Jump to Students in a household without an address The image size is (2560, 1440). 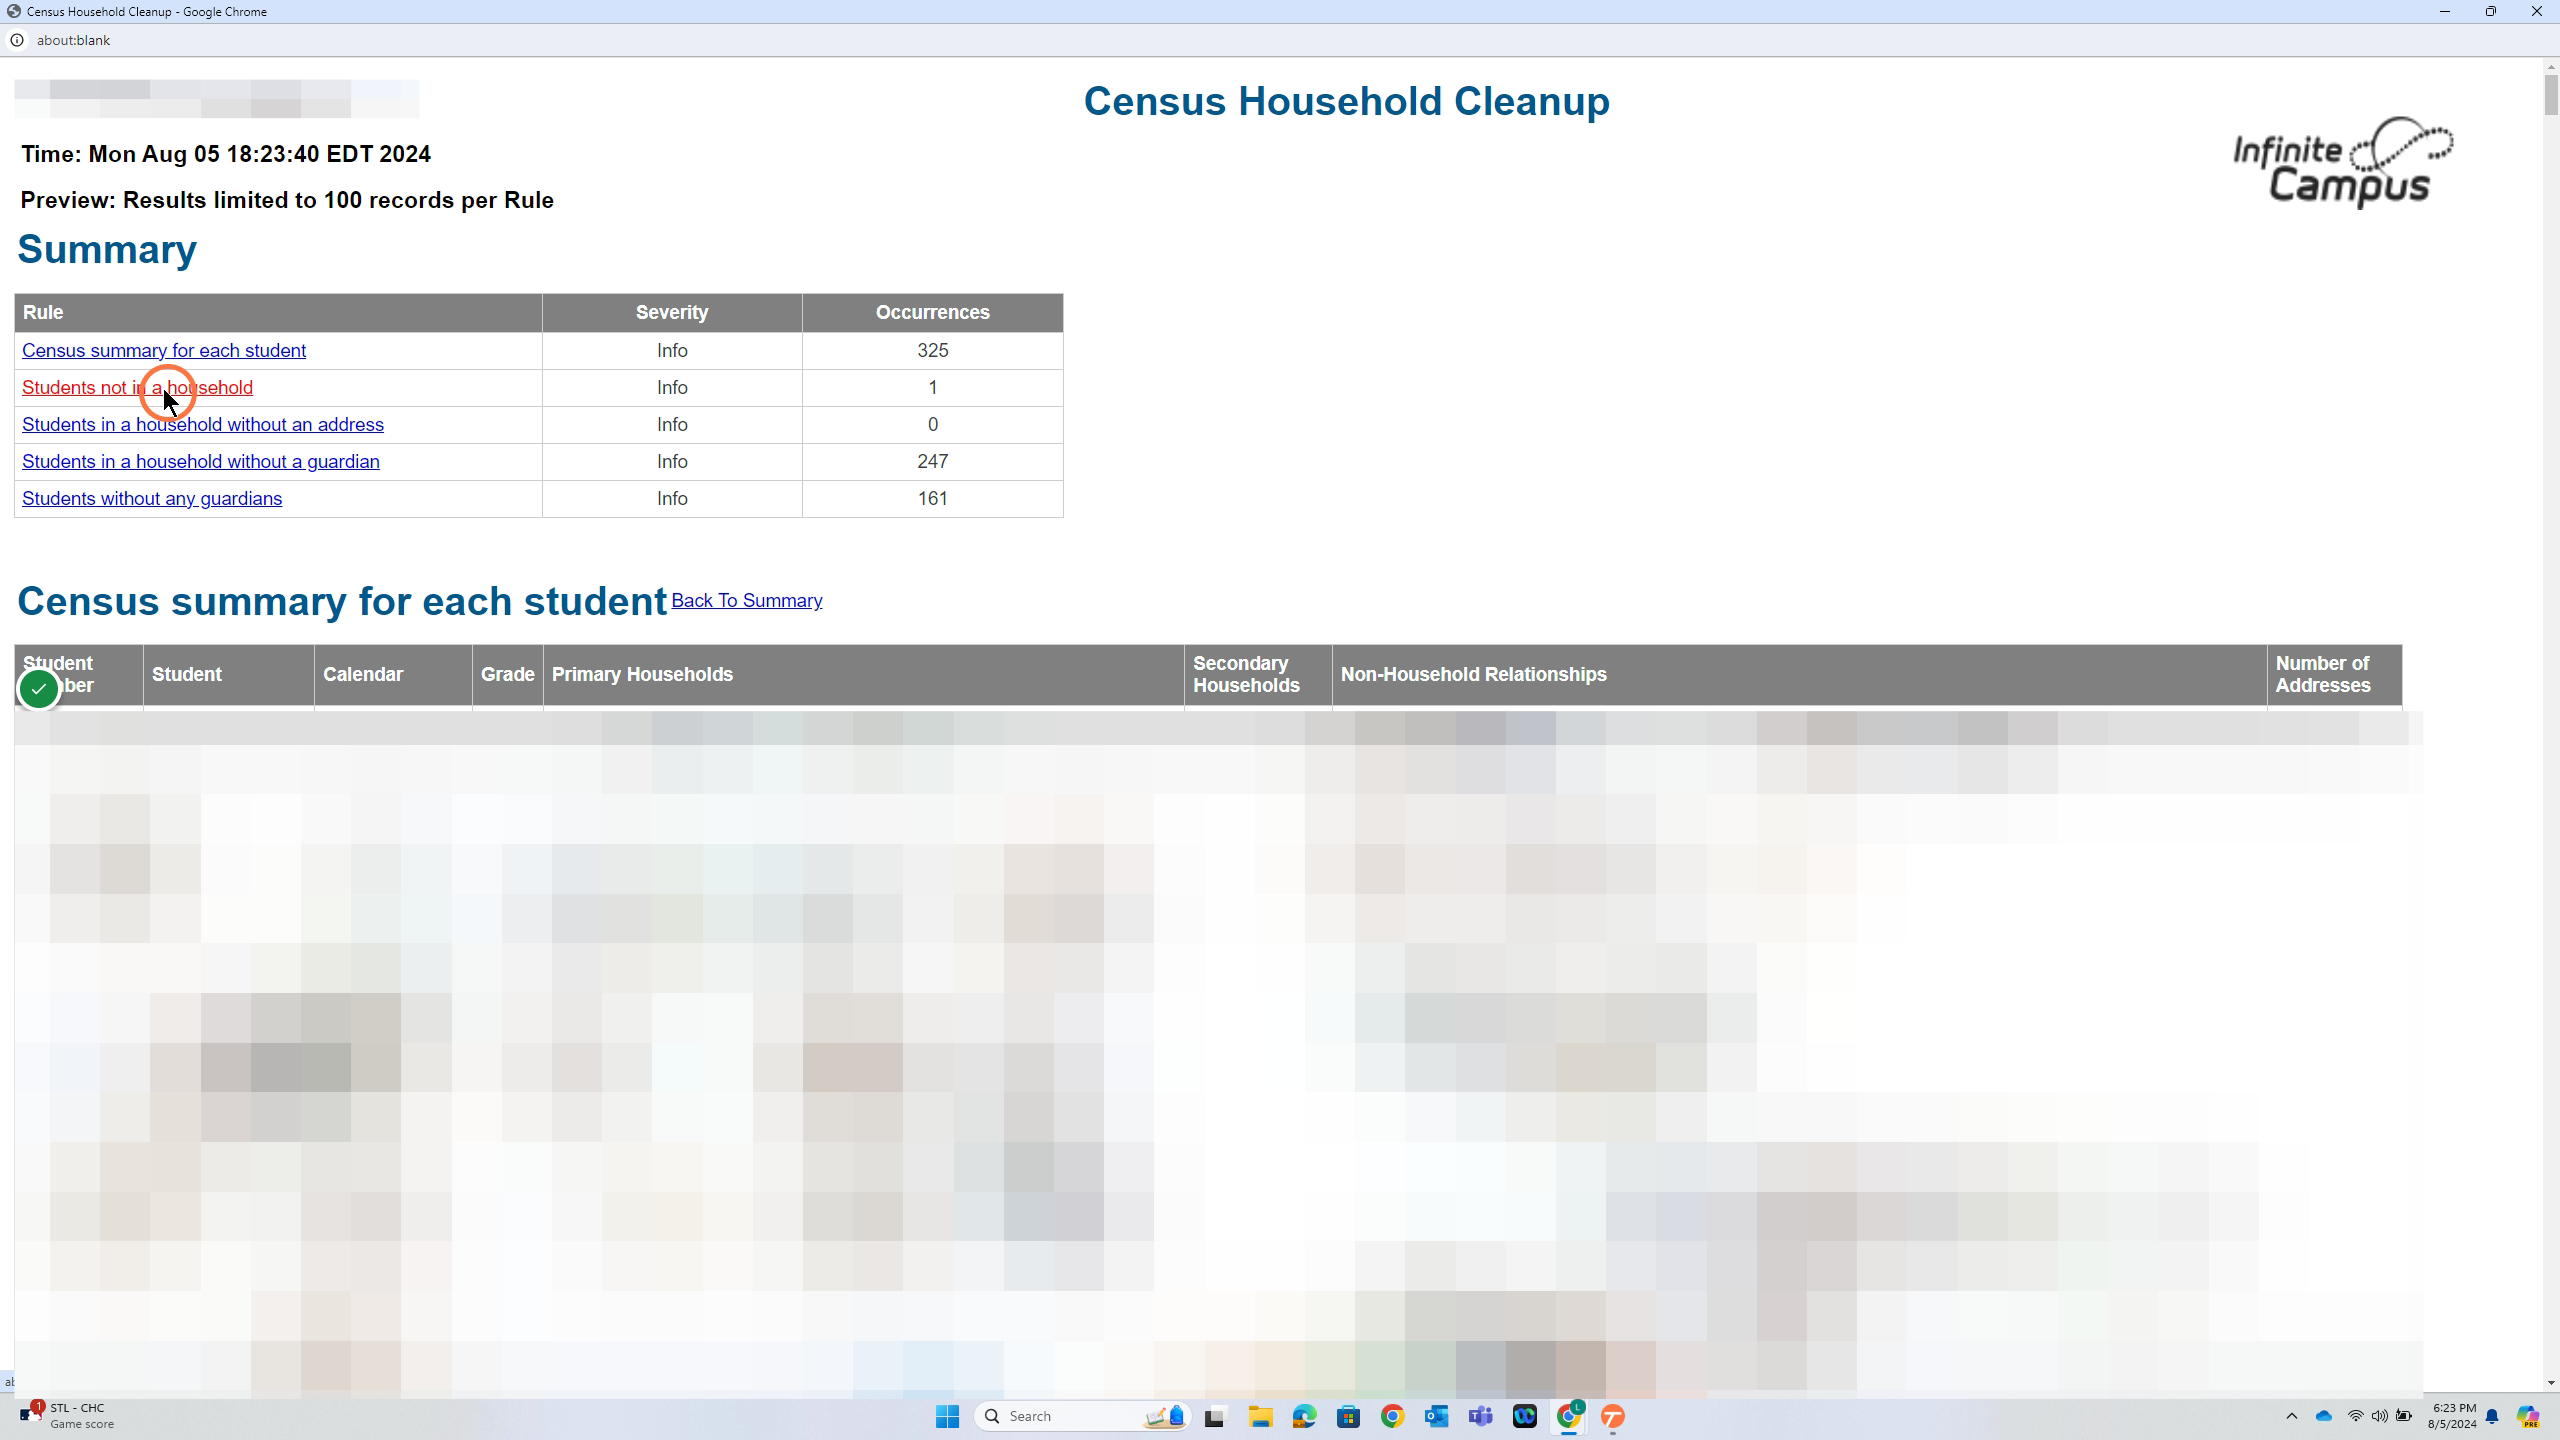203,425
